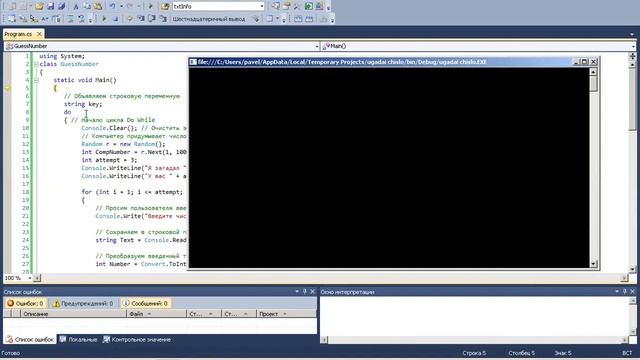Click the "Строка 5" status bar entry

pyautogui.click(x=474, y=353)
